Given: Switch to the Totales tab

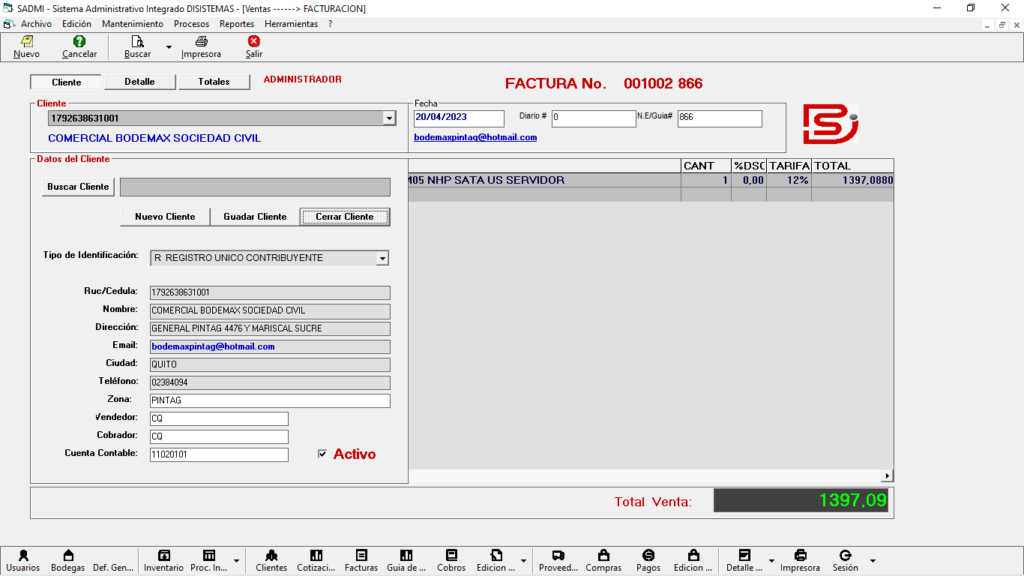Looking at the screenshot, I should point(214,82).
